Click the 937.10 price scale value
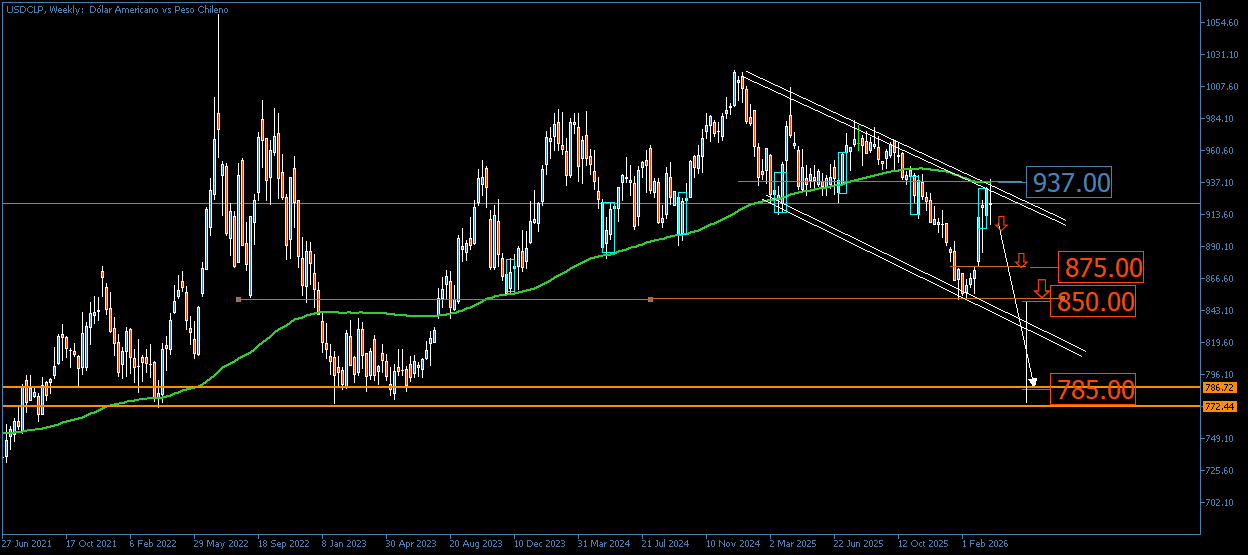This screenshot has width=1248, height=555. pyautogui.click(x=1222, y=182)
